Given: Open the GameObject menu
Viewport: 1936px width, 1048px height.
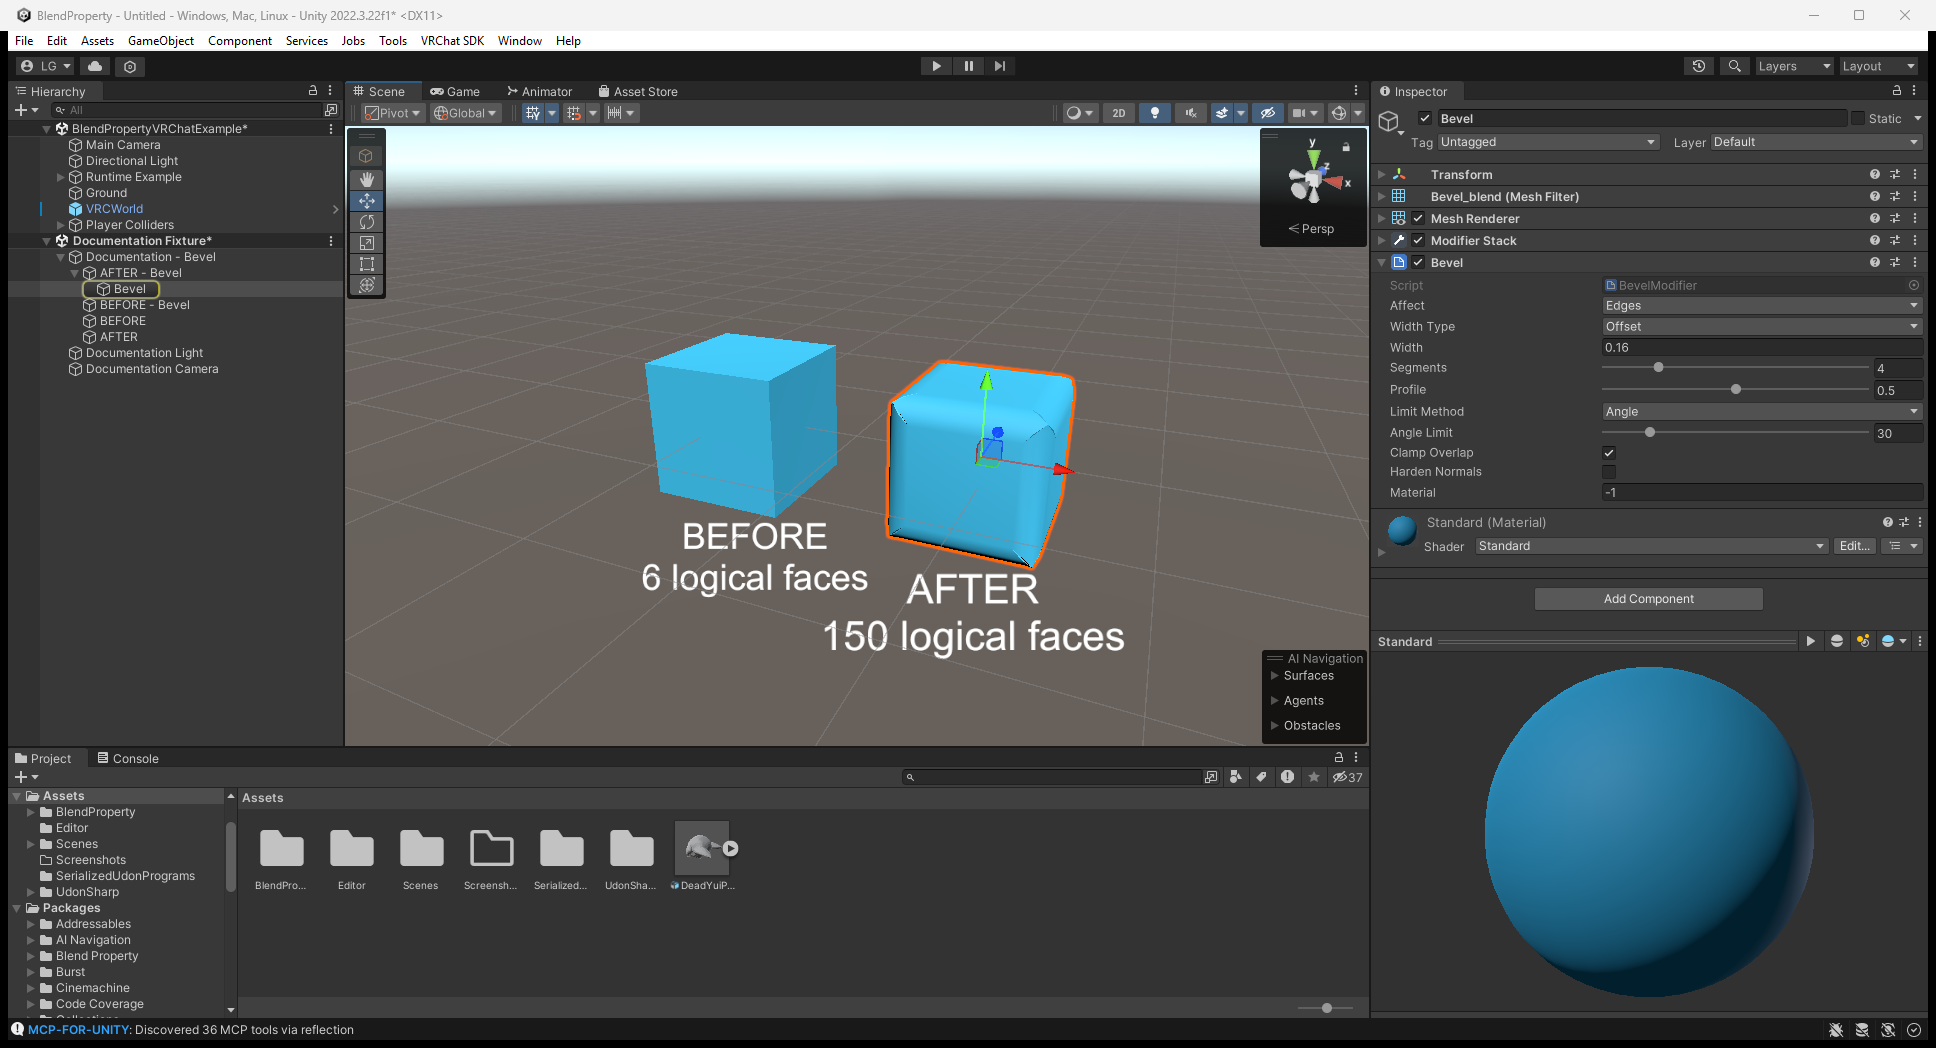Looking at the screenshot, I should (161, 41).
